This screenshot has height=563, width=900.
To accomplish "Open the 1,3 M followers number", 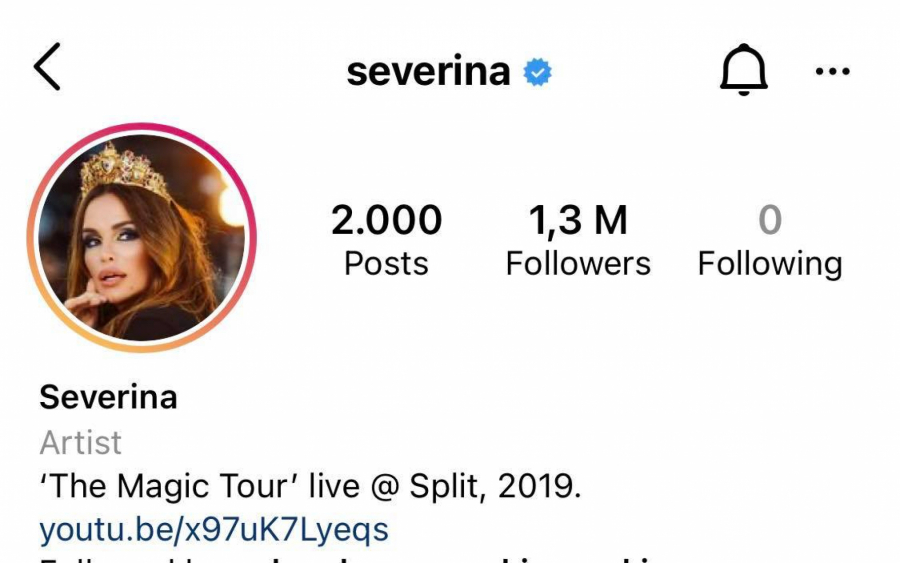I will 578,220.
